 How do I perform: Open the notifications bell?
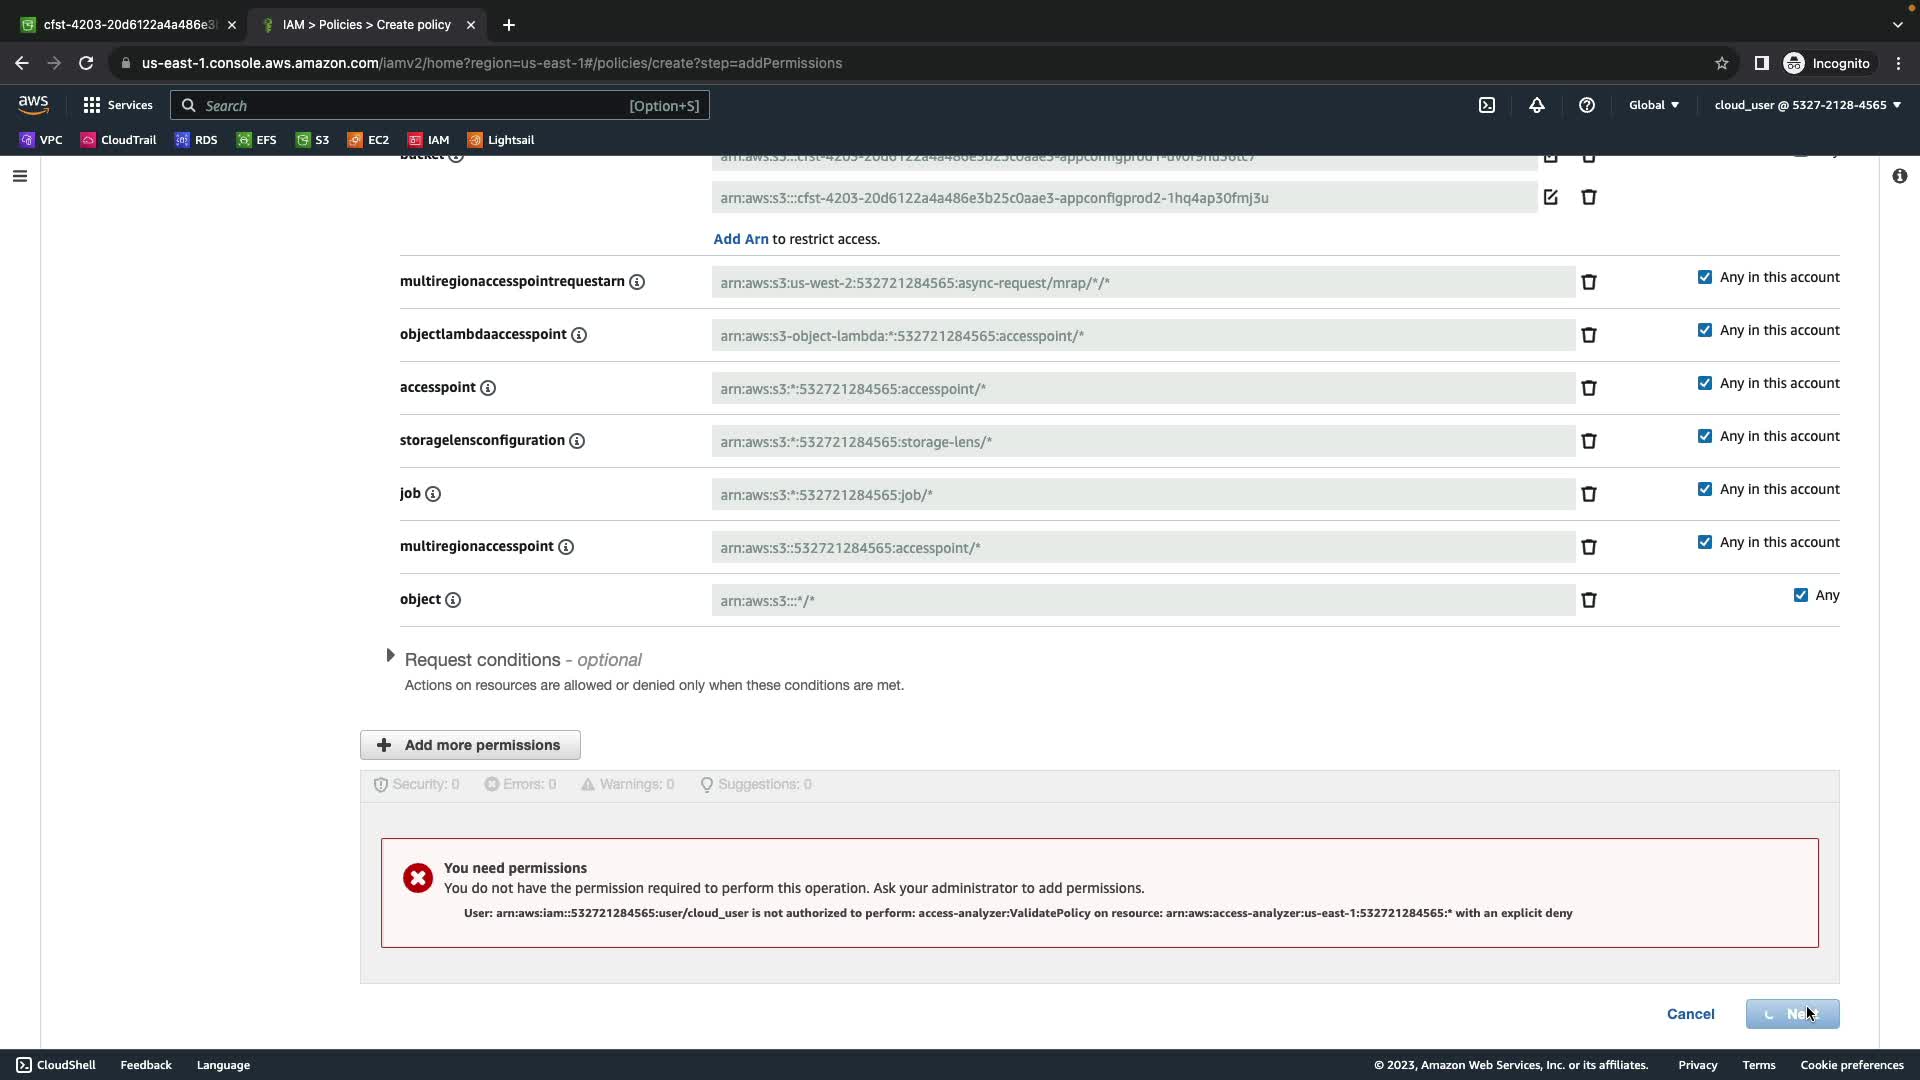pos(1536,105)
